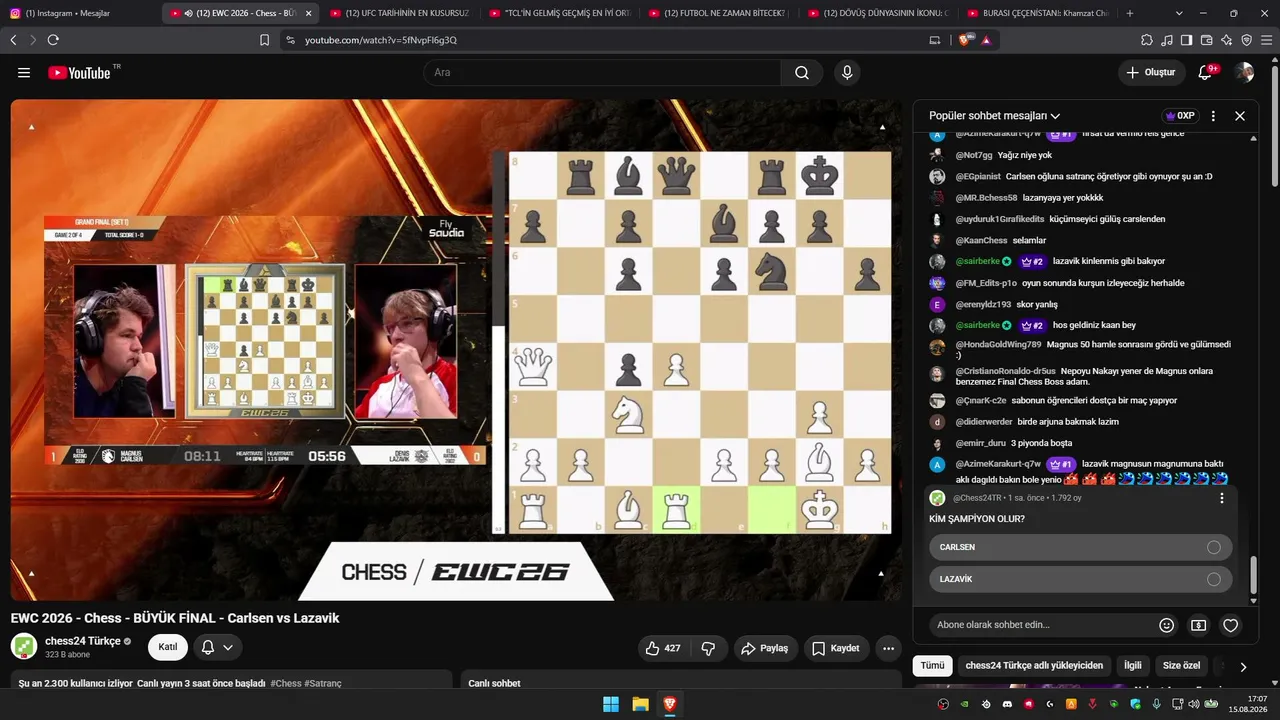Open the chess24 Türkçe channel link

[83, 641]
